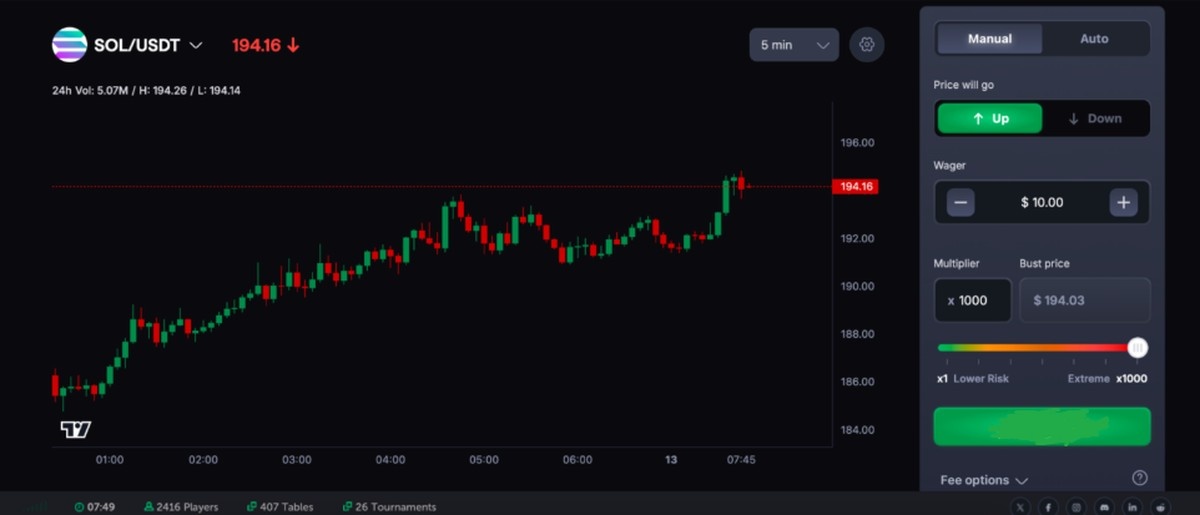
Task: Click the 01:00 time axis label
Action: point(109,460)
